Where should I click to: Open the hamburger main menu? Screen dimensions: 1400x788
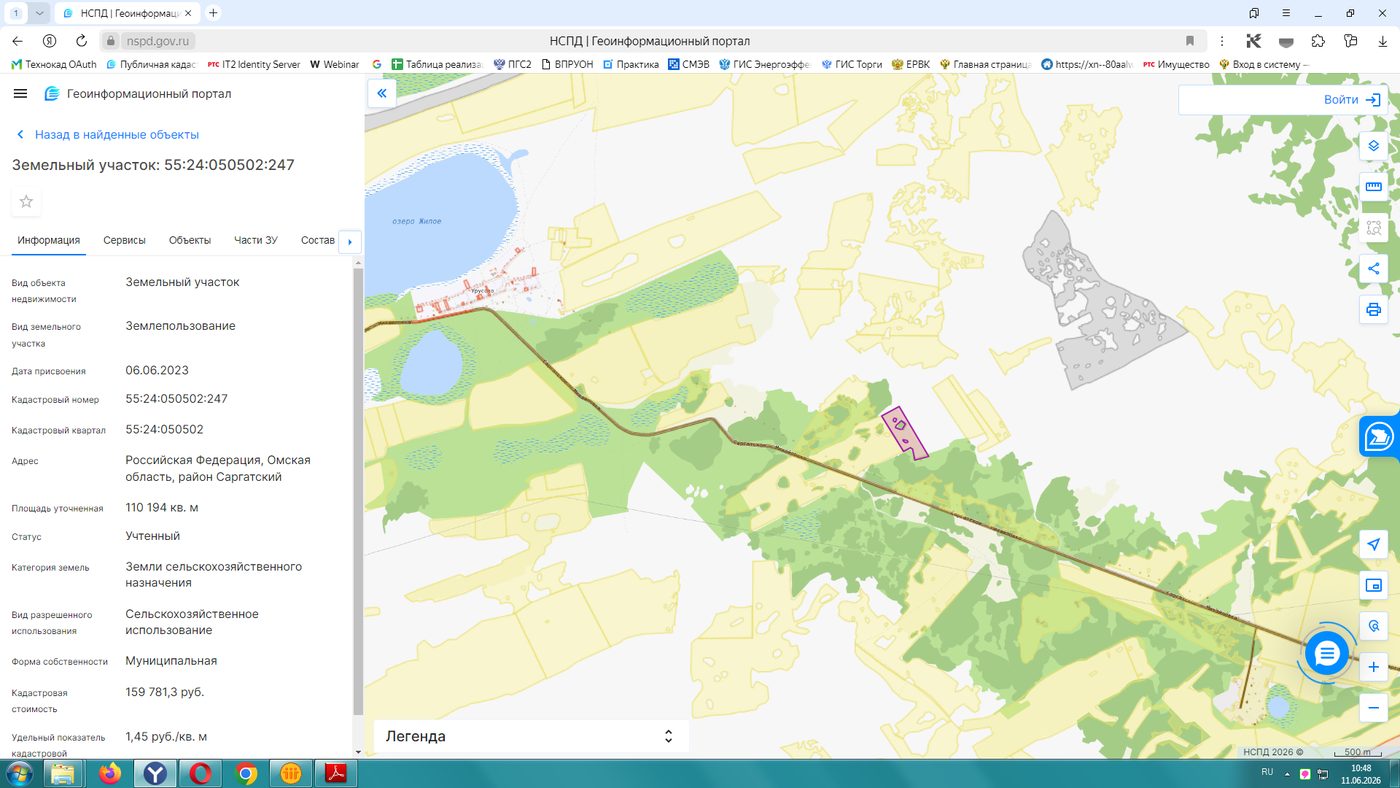click(20, 93)
